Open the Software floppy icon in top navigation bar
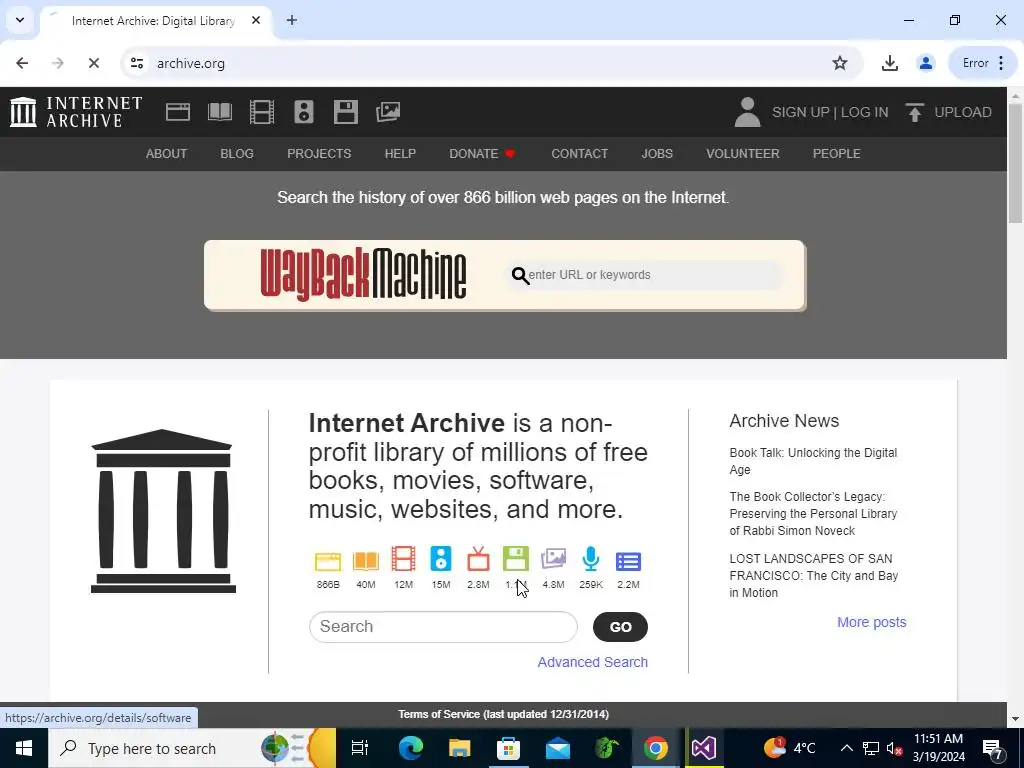1024x768 pixels. [x=345, y=112]
